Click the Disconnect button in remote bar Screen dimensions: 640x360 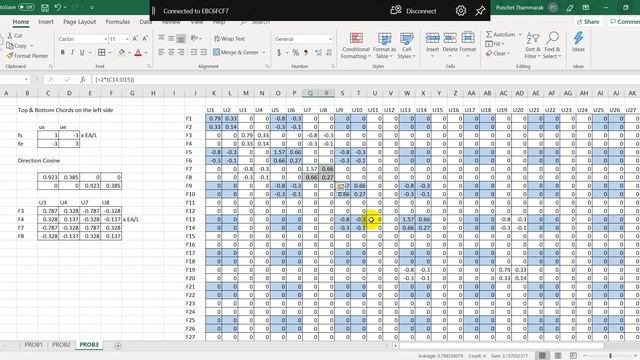tap(413, 11)
